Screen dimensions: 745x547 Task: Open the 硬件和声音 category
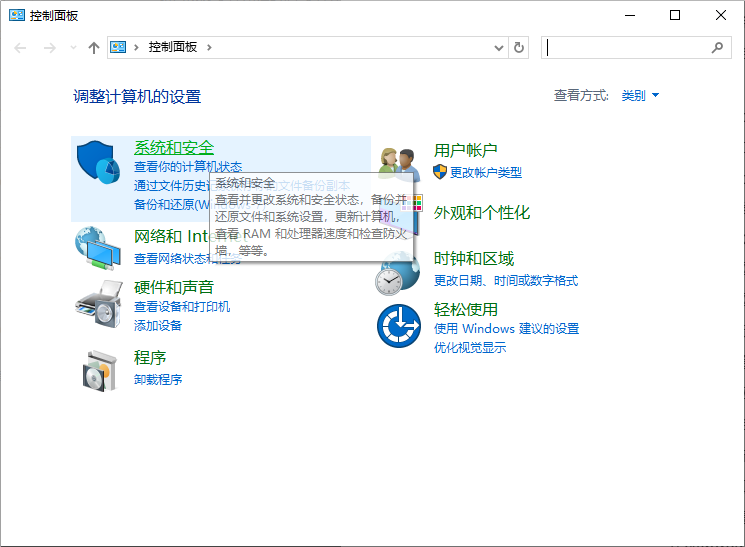(x=174, y=287)
